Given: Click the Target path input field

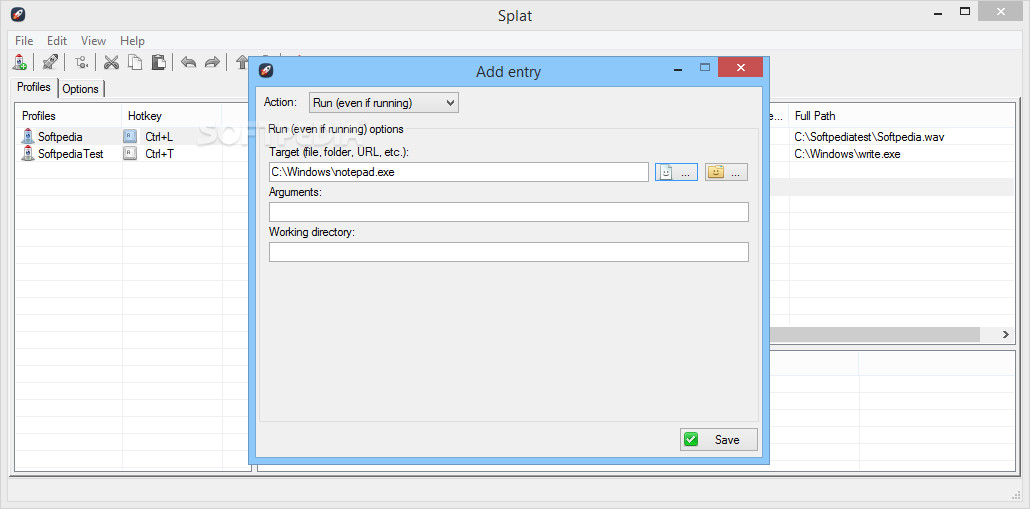Looking at the screenshot, I should [459, 172].
